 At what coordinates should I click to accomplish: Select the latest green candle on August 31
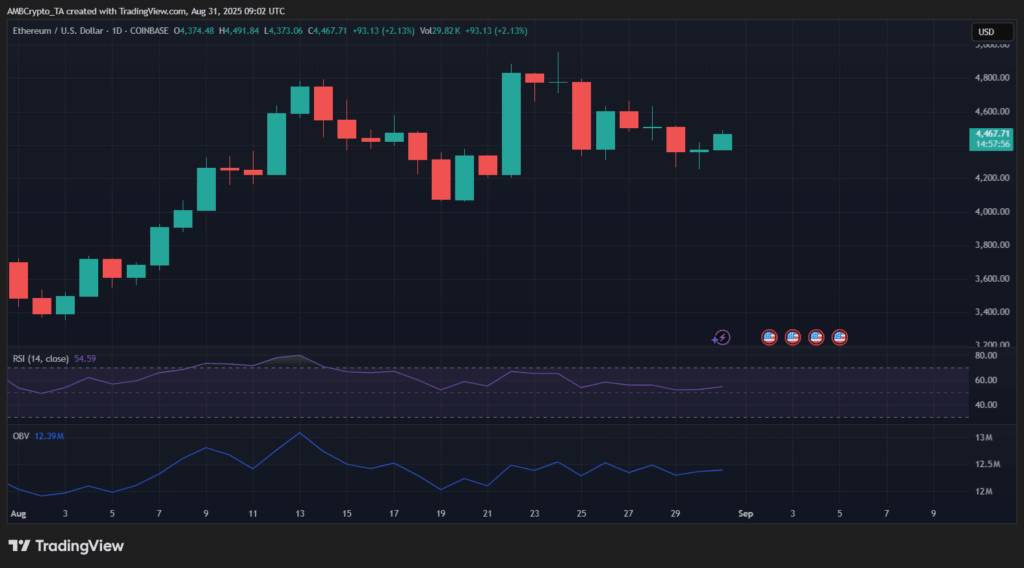722,142
